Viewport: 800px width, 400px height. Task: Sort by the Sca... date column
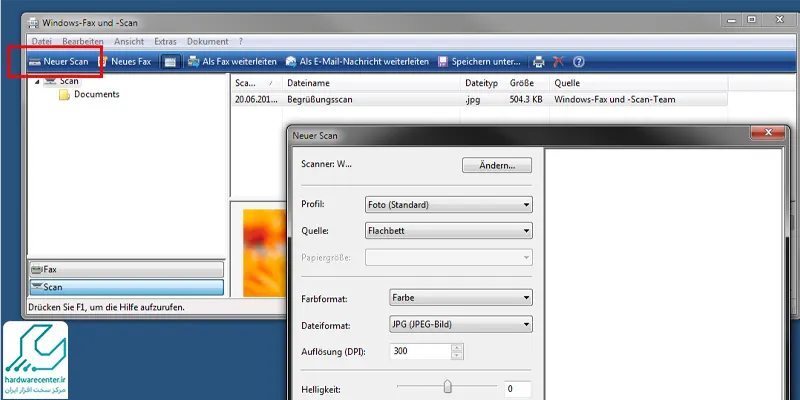click(x=257, y=83)
